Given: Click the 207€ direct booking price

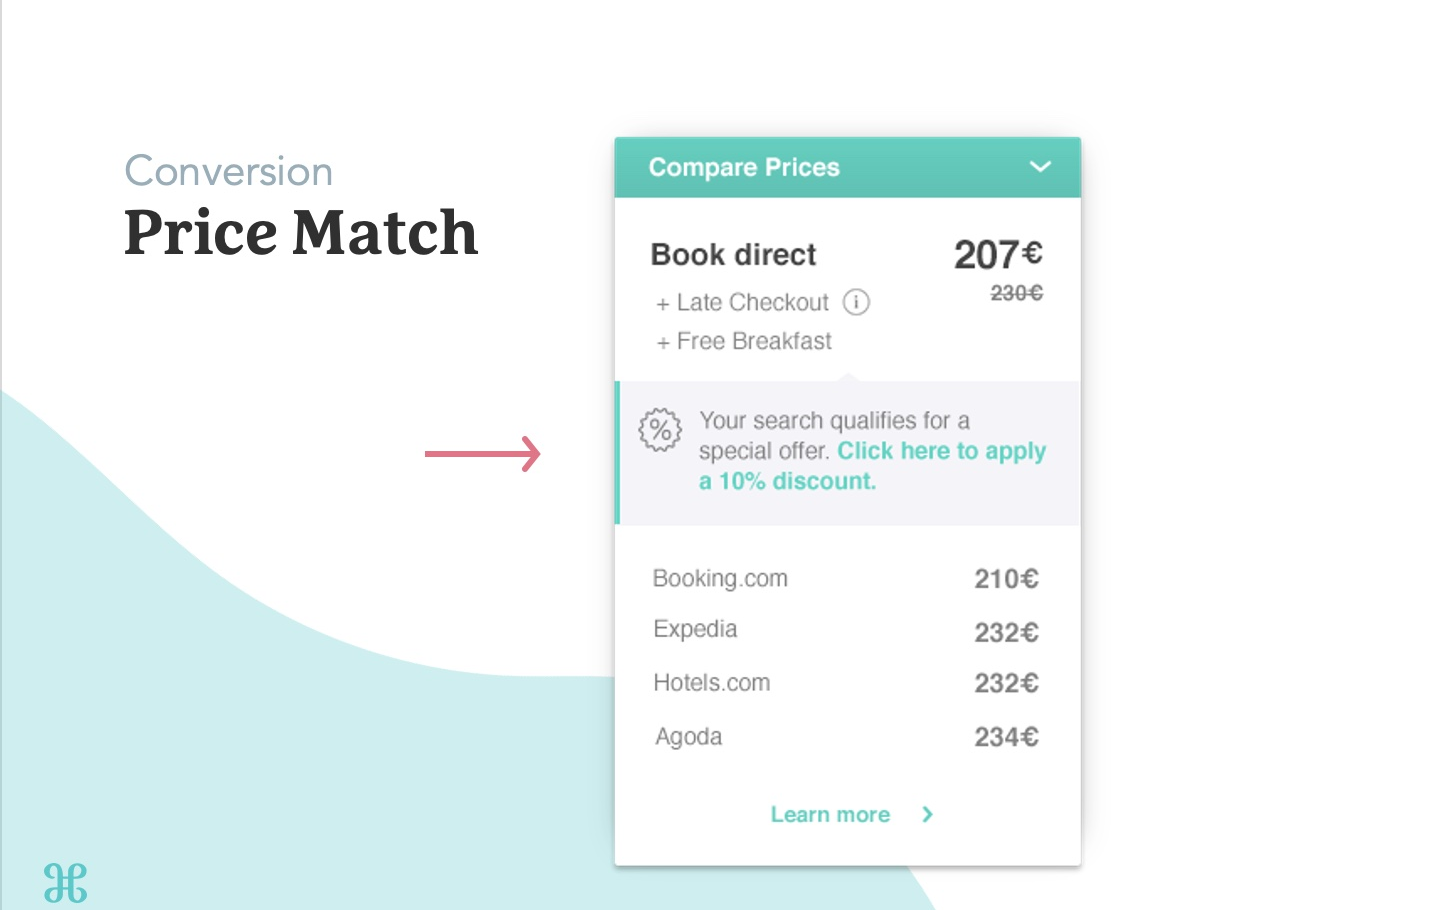Looking at the screenshot, I should tap(997, 255).
